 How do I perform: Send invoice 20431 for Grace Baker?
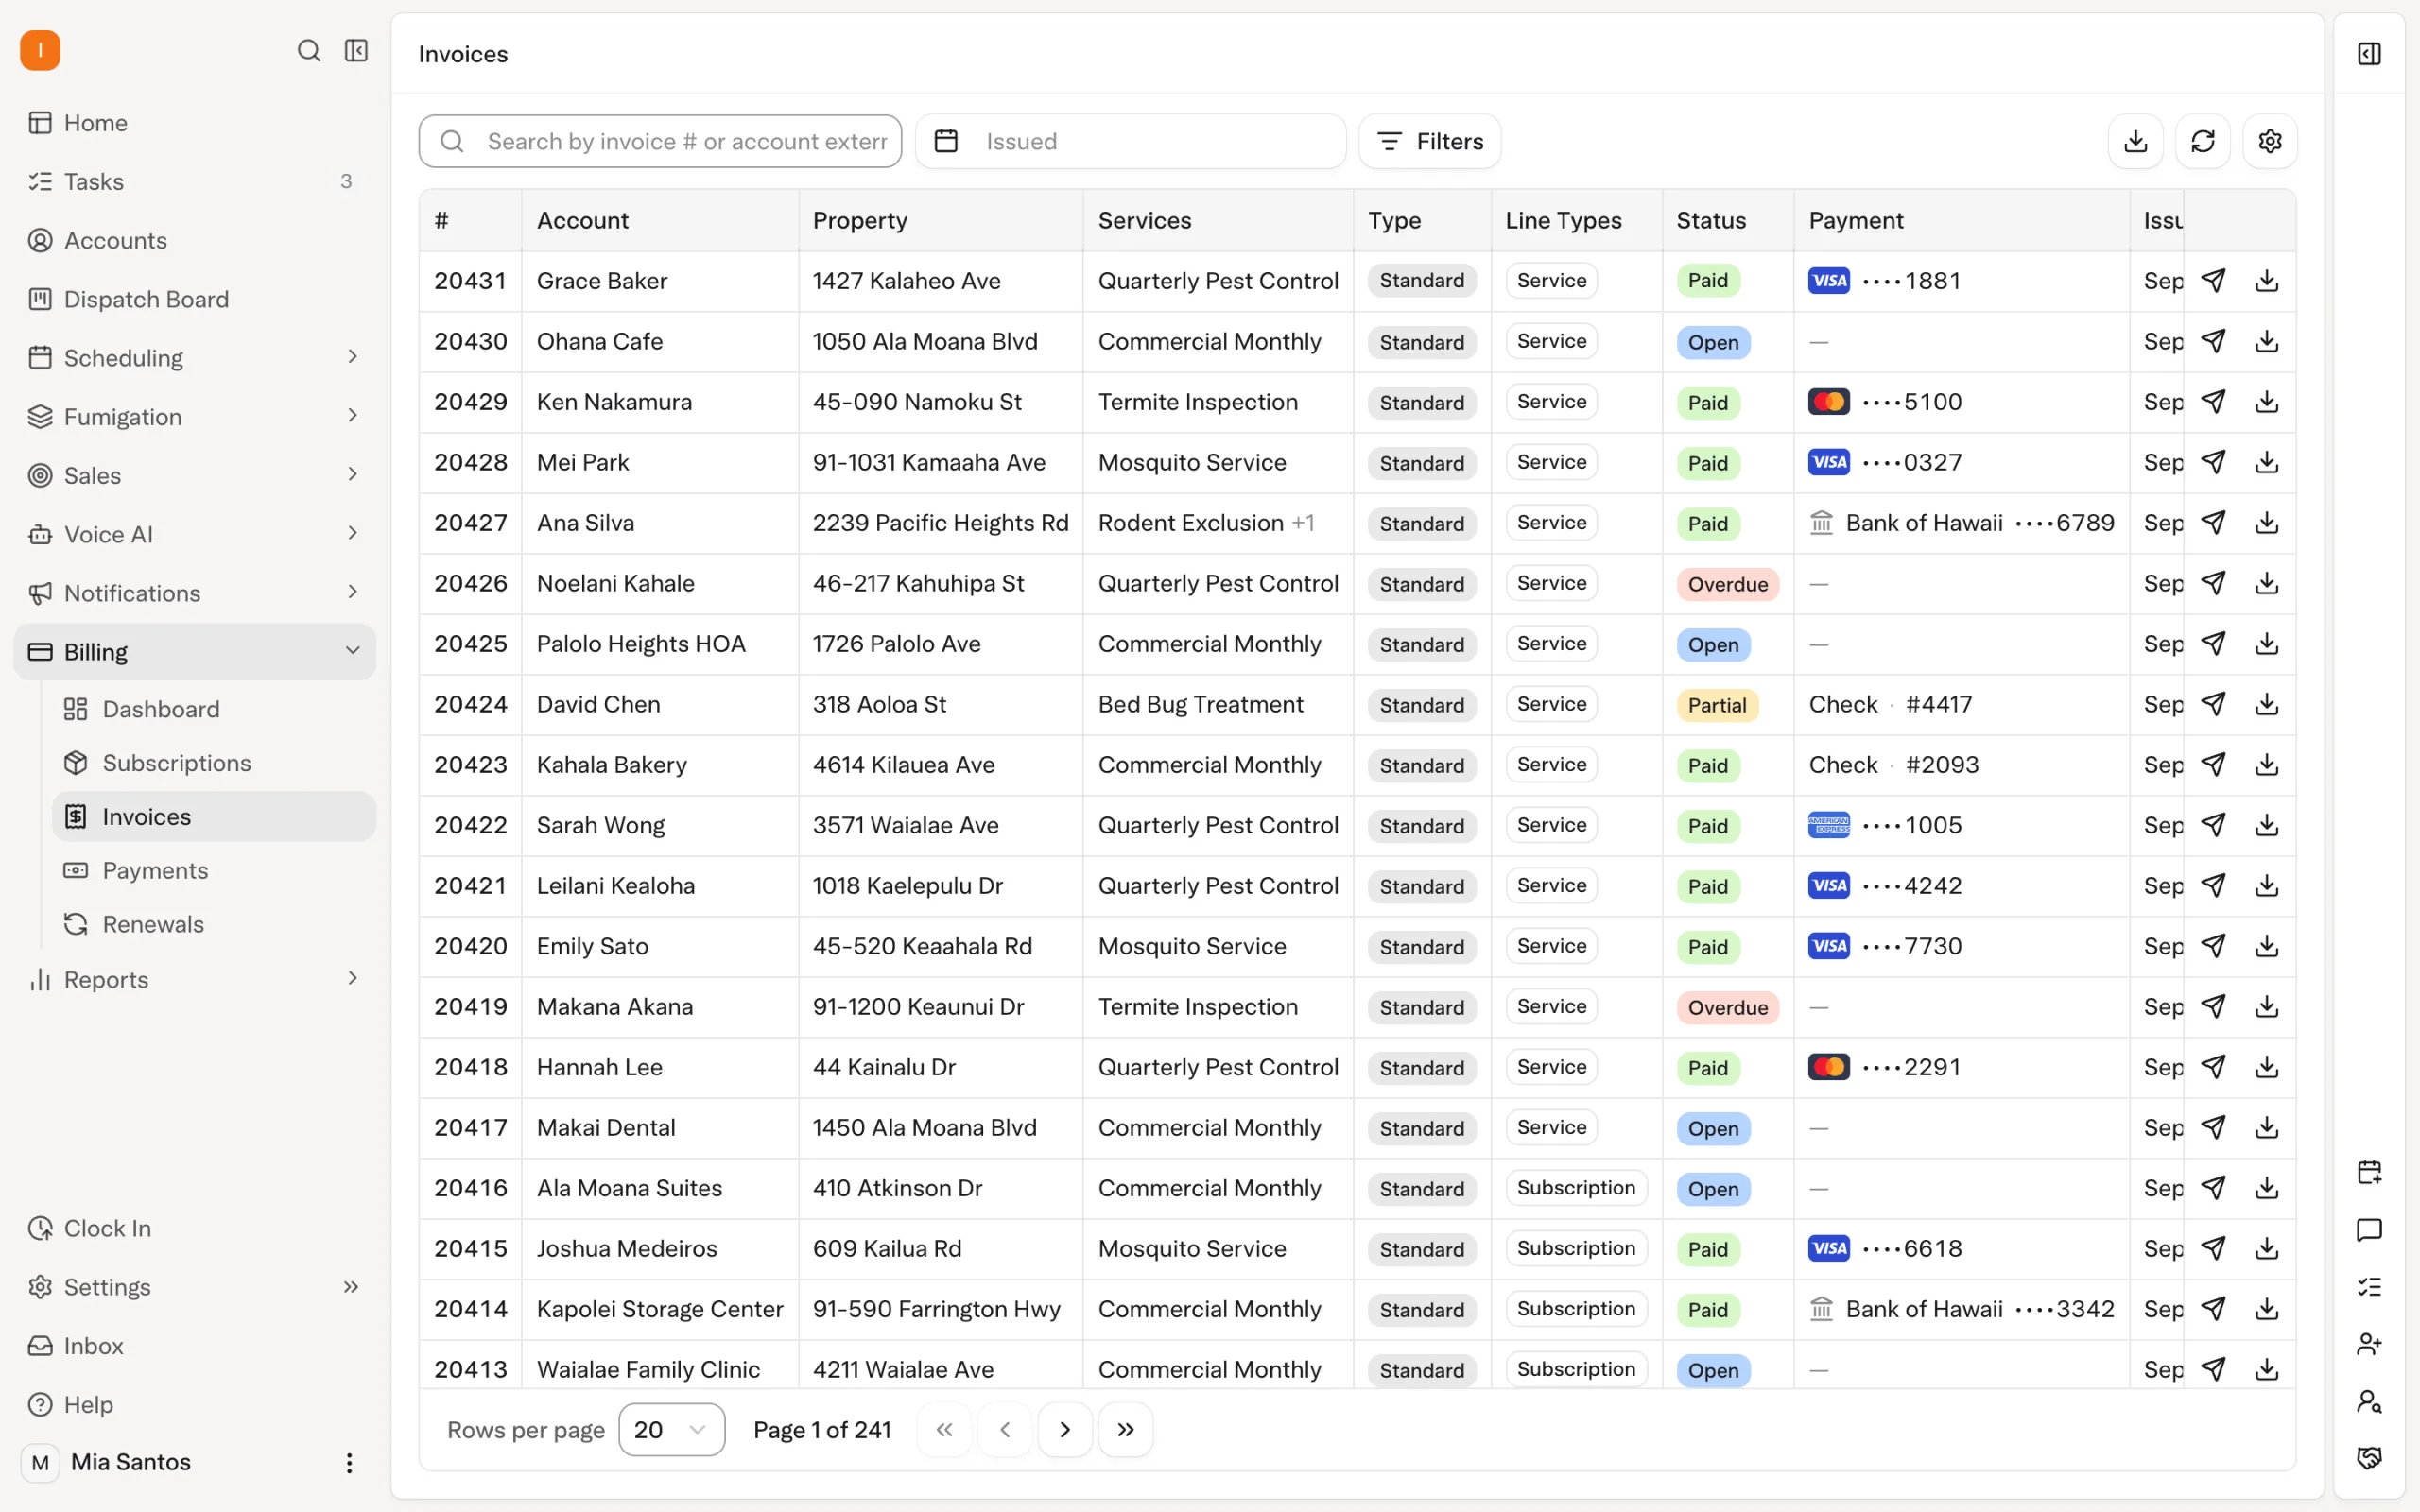pos(2214,281)
